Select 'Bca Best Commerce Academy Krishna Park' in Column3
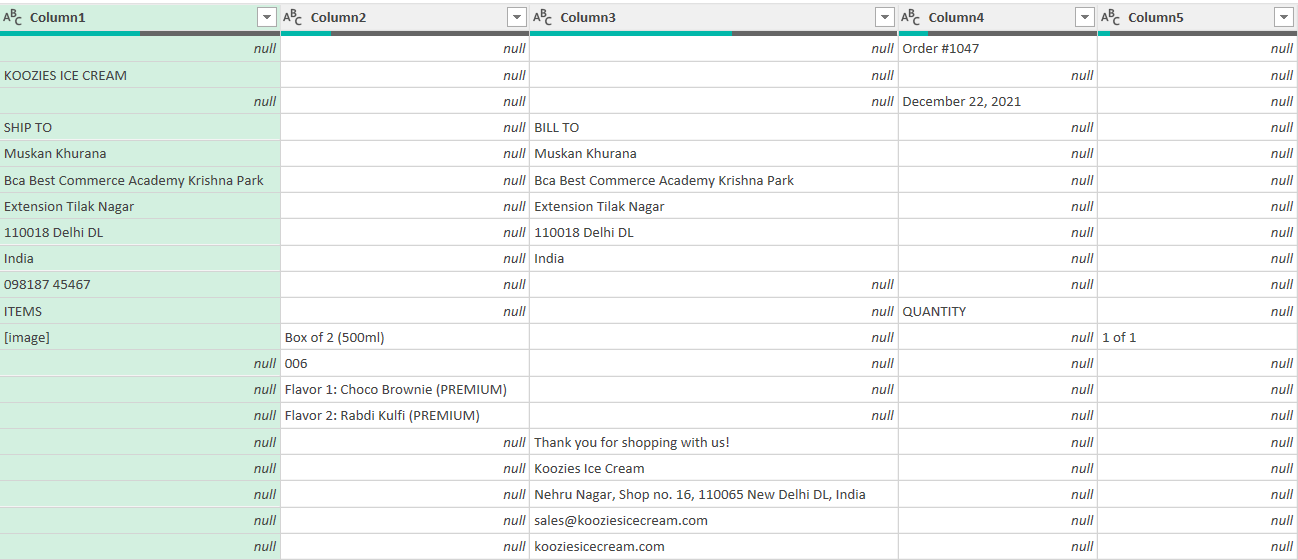 (x=714, y=180)
